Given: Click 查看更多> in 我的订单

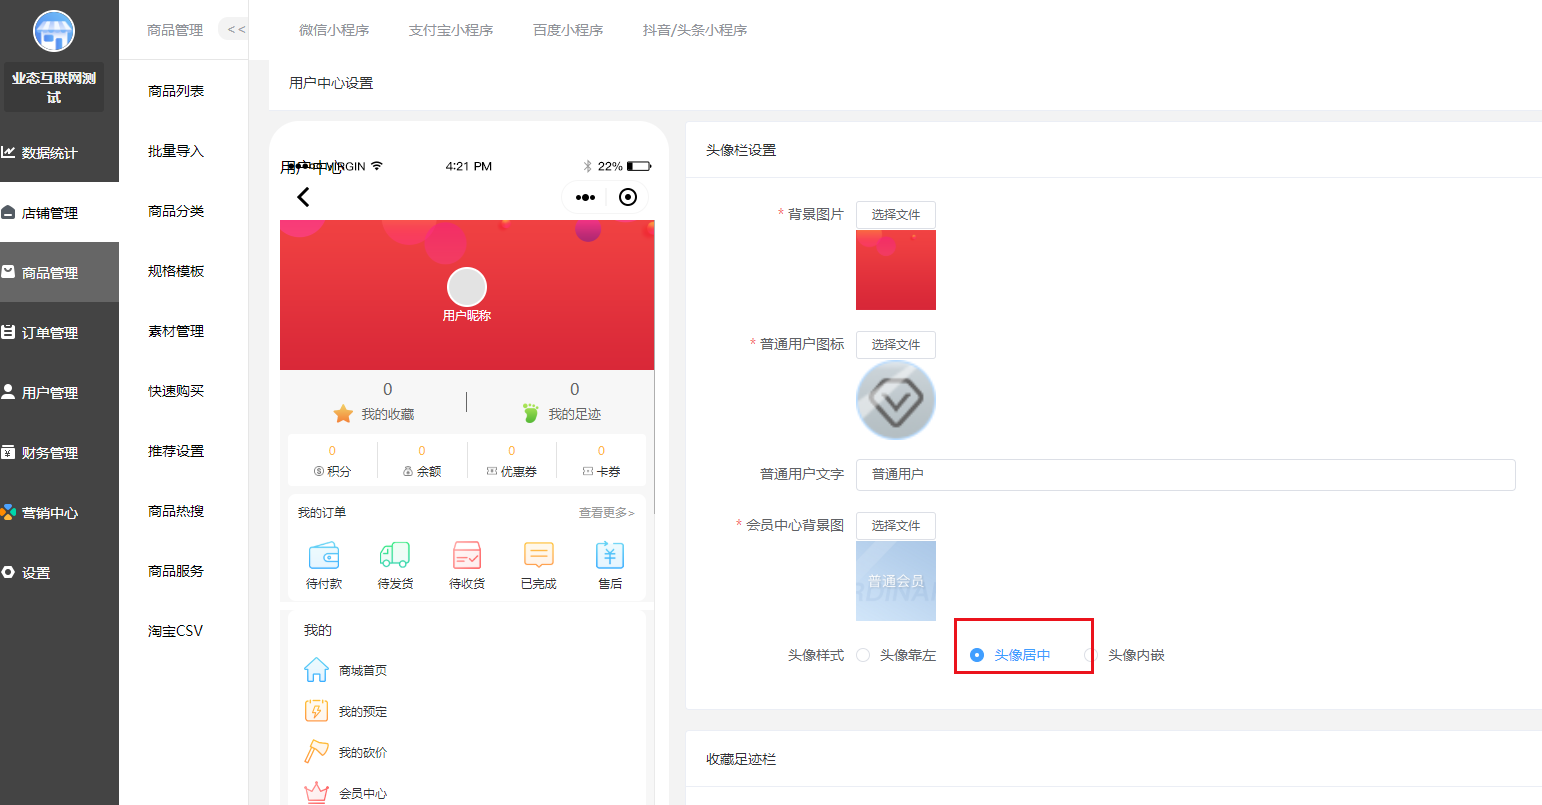Looking at the screenshot, I should coord(607,513).
